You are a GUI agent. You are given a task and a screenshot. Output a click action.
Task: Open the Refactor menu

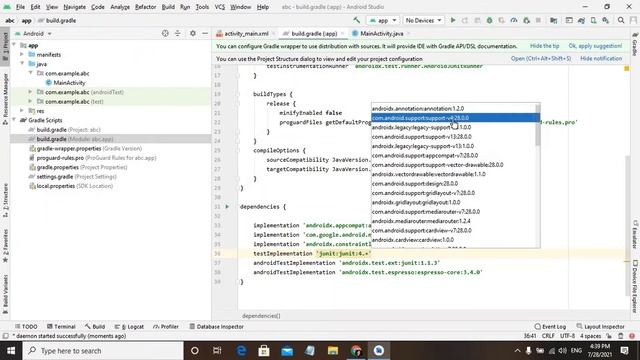[x=145, y=7]
